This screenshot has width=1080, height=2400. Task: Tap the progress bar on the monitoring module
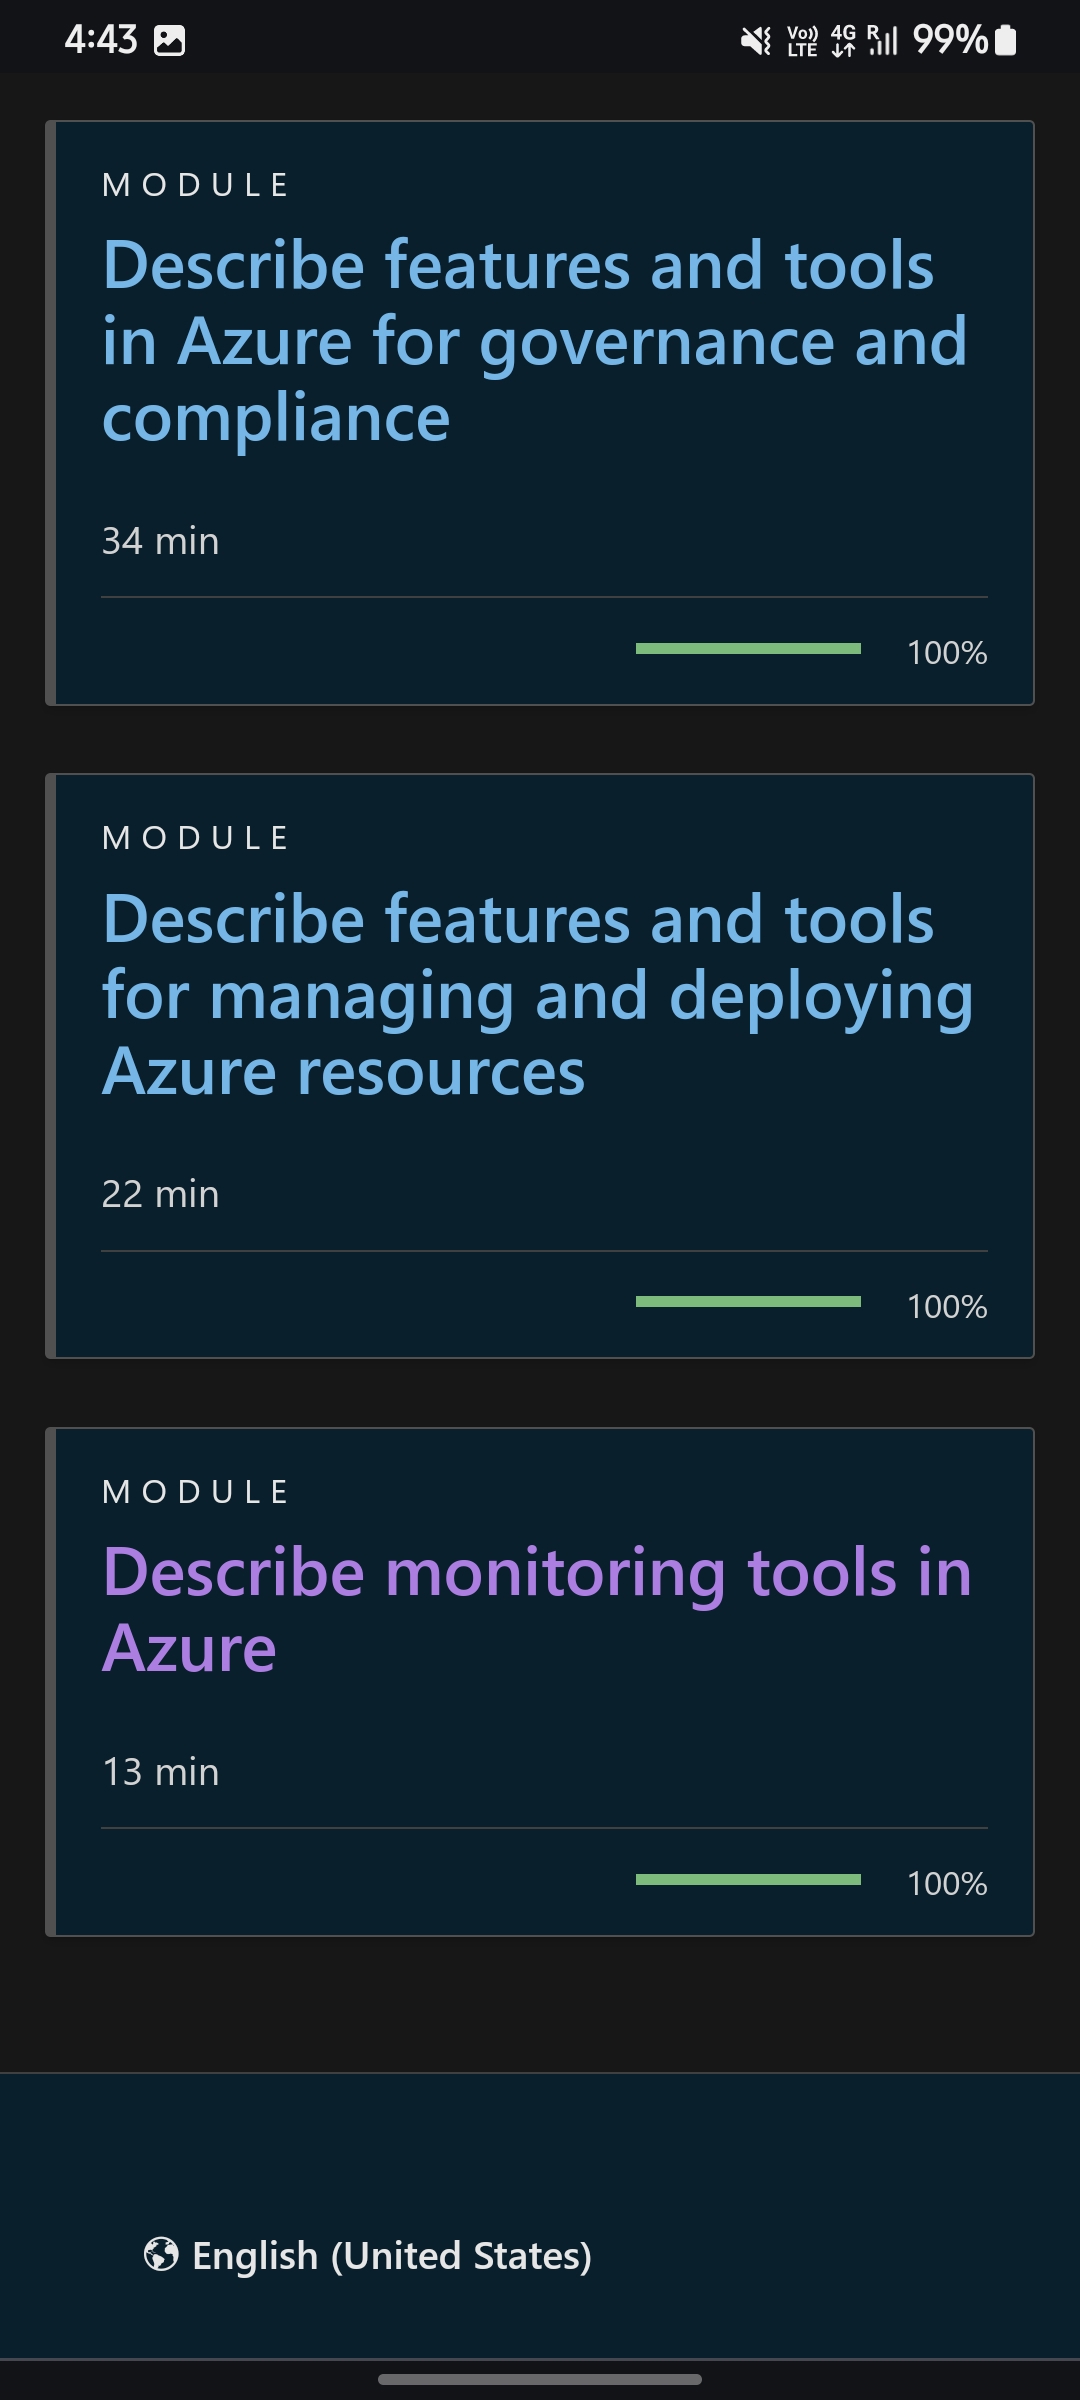click(749, 1879)
